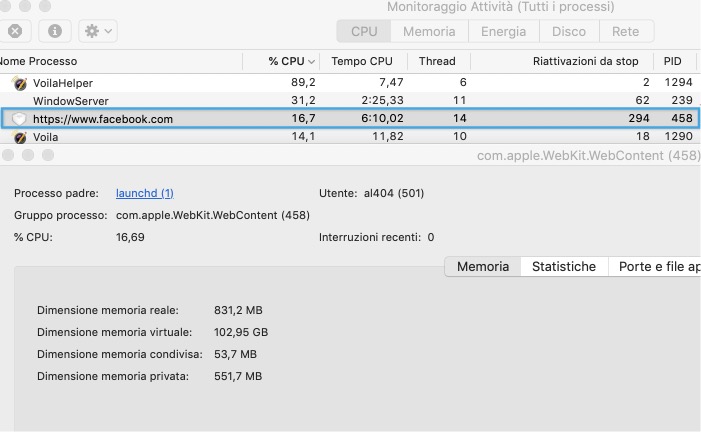Open the gear actions dropdown menu
Image resolution: width=701 pixels, height=432 pixels.
tap(98, 31)
